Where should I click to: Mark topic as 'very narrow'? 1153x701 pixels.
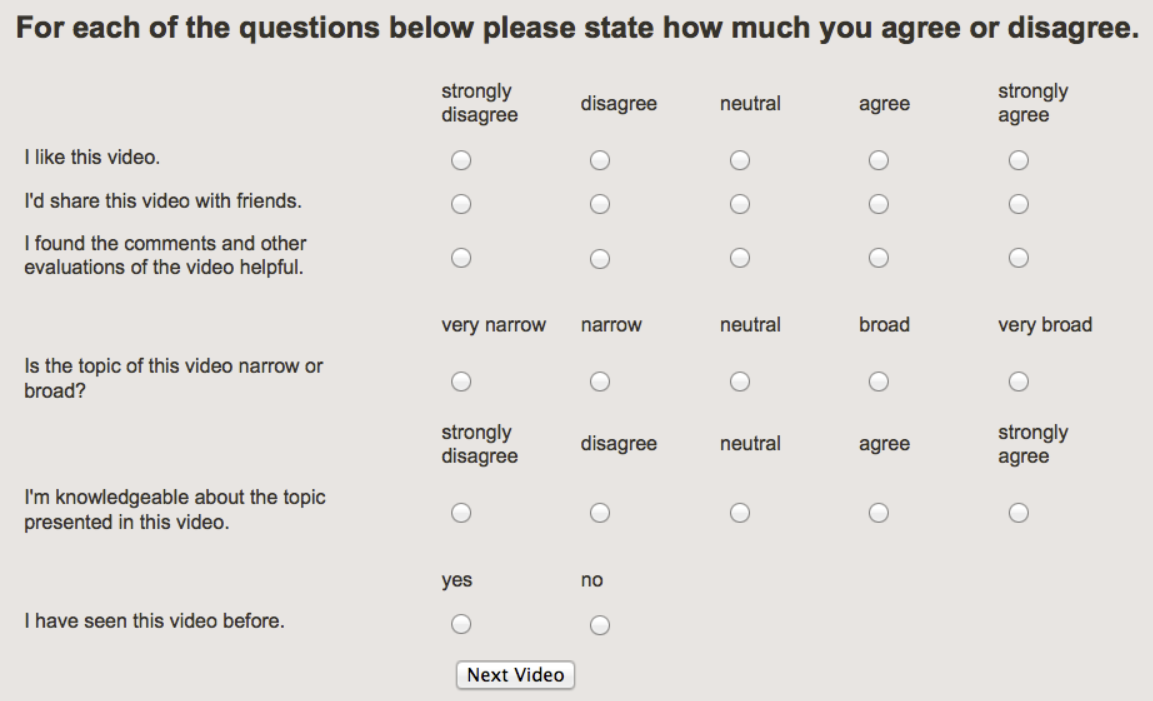[461, 382]
